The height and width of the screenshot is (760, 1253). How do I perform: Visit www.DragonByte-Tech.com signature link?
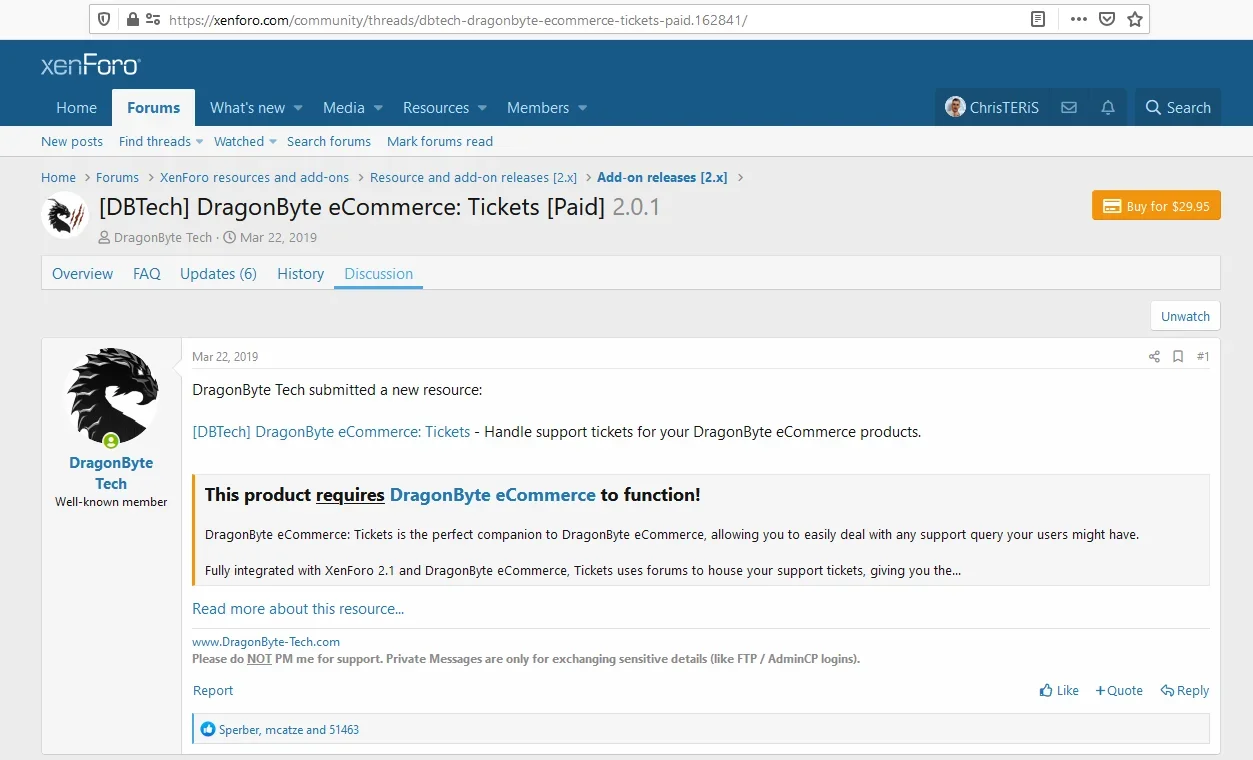click(x=266, y=641)
